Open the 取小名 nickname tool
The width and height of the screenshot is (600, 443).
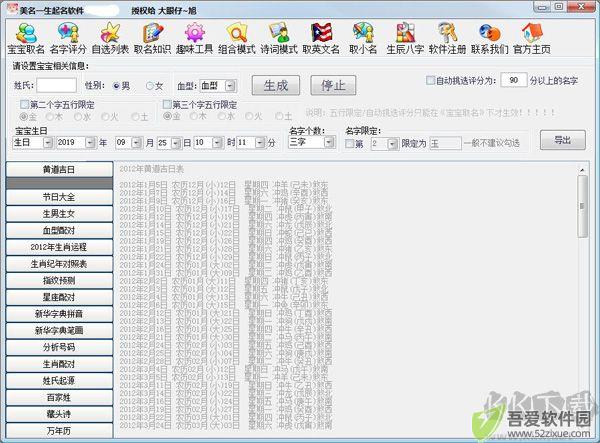tap(363, 38)
